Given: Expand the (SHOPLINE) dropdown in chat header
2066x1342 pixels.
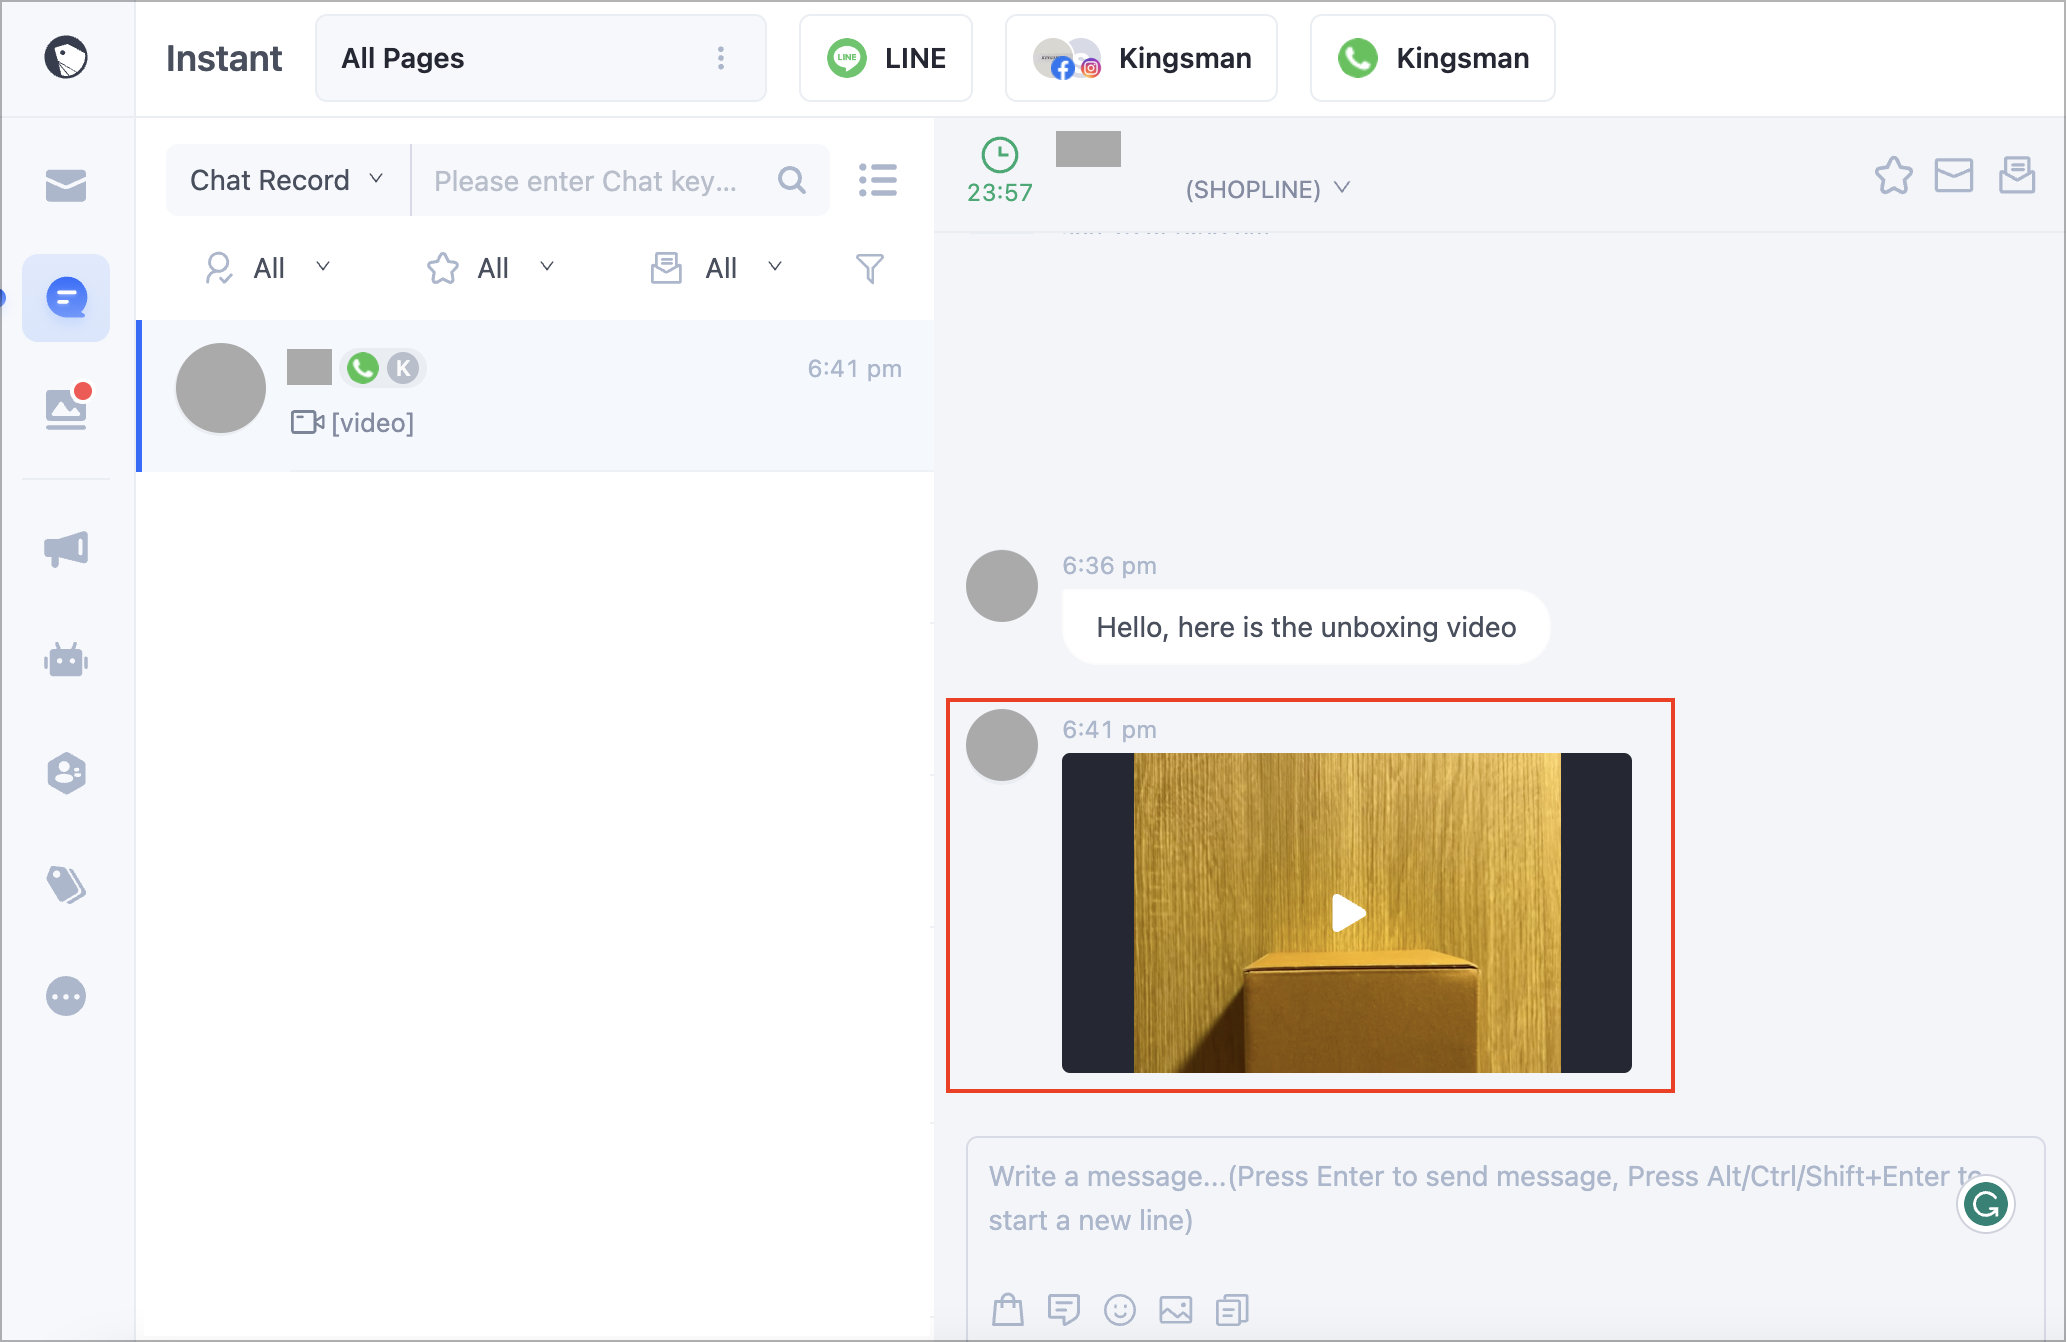Looking at the screenshot, I should [x=1268, y=189].
